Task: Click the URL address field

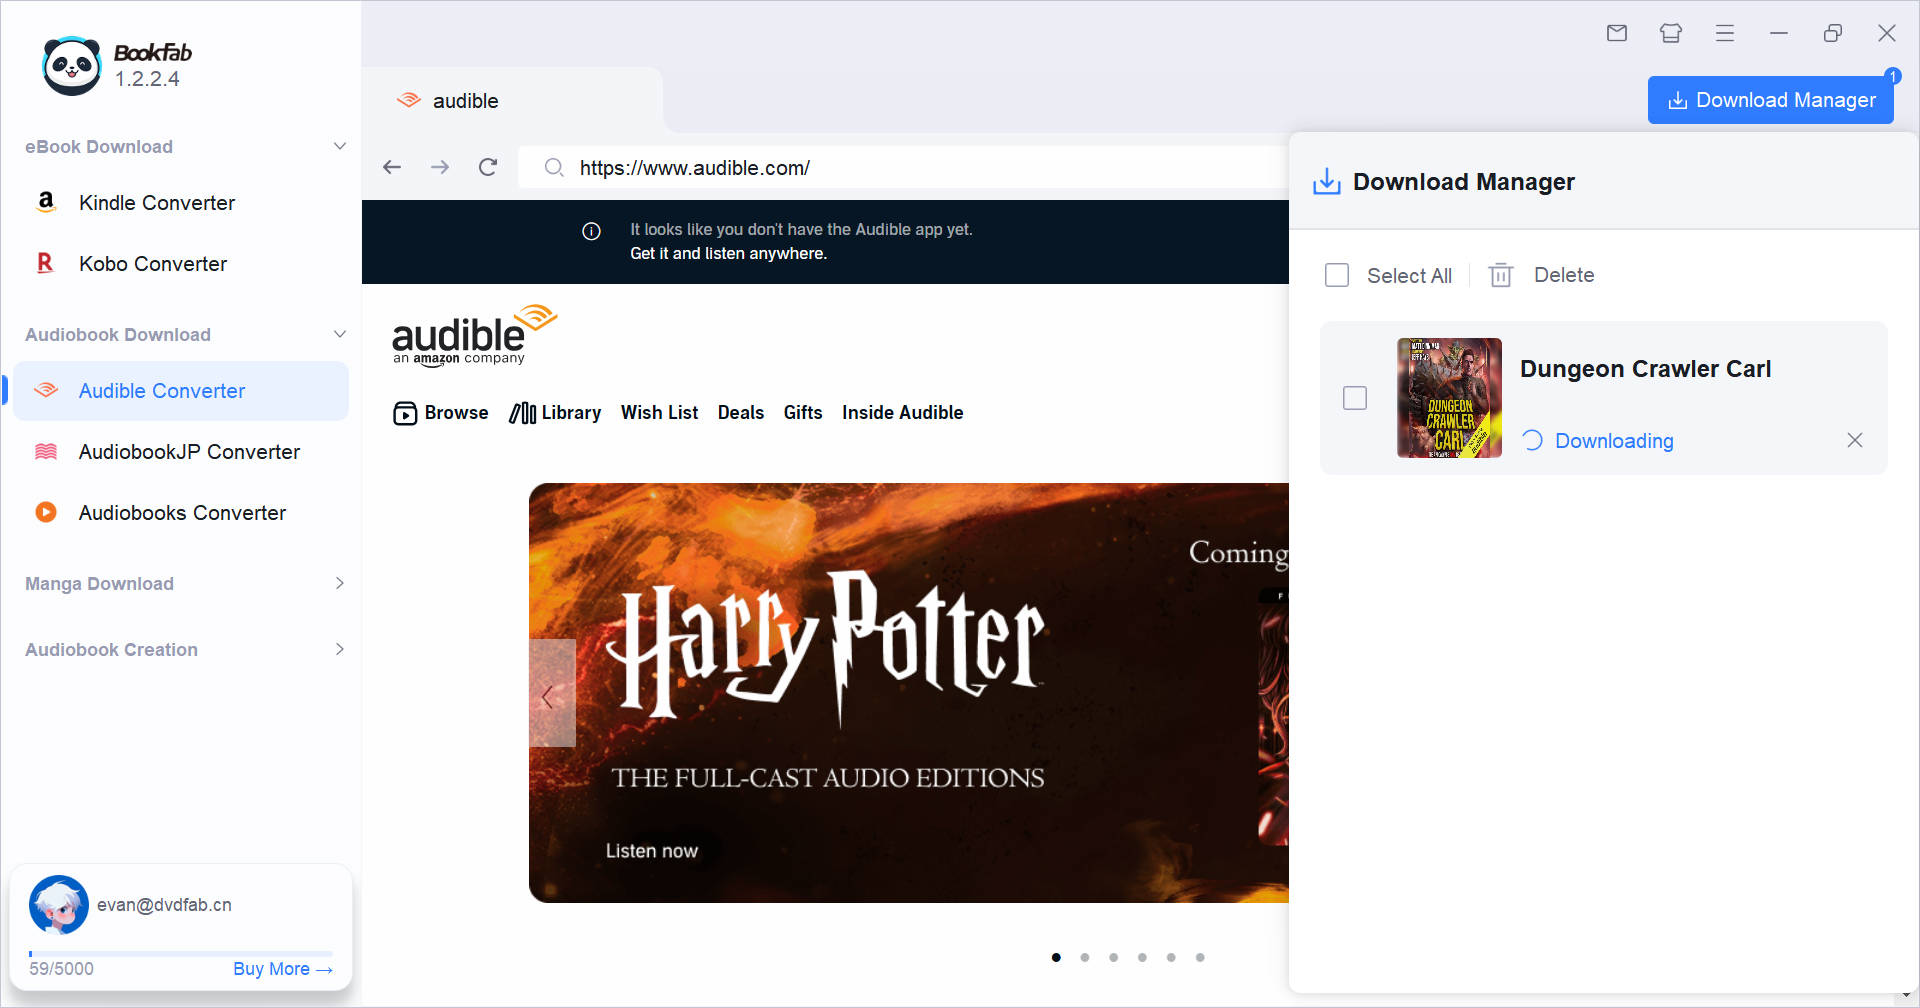Action: tap(900, 168)
